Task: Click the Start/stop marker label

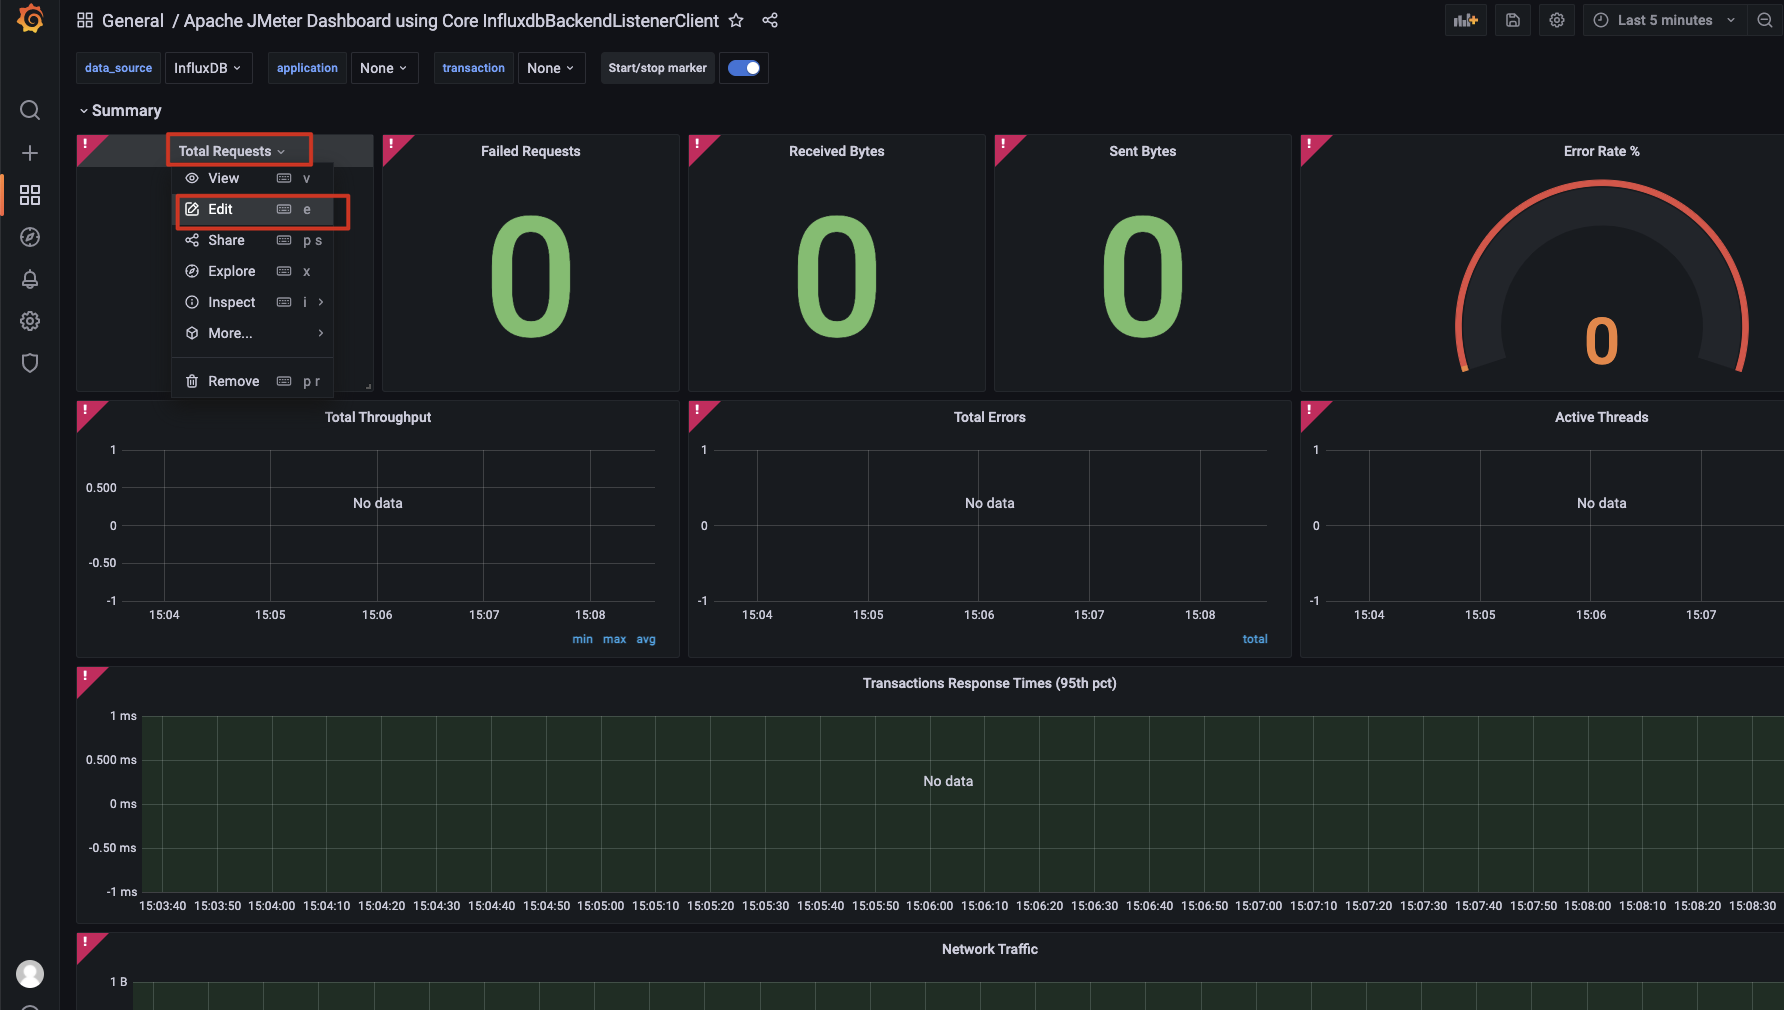Action: click(x=657, y=68)
